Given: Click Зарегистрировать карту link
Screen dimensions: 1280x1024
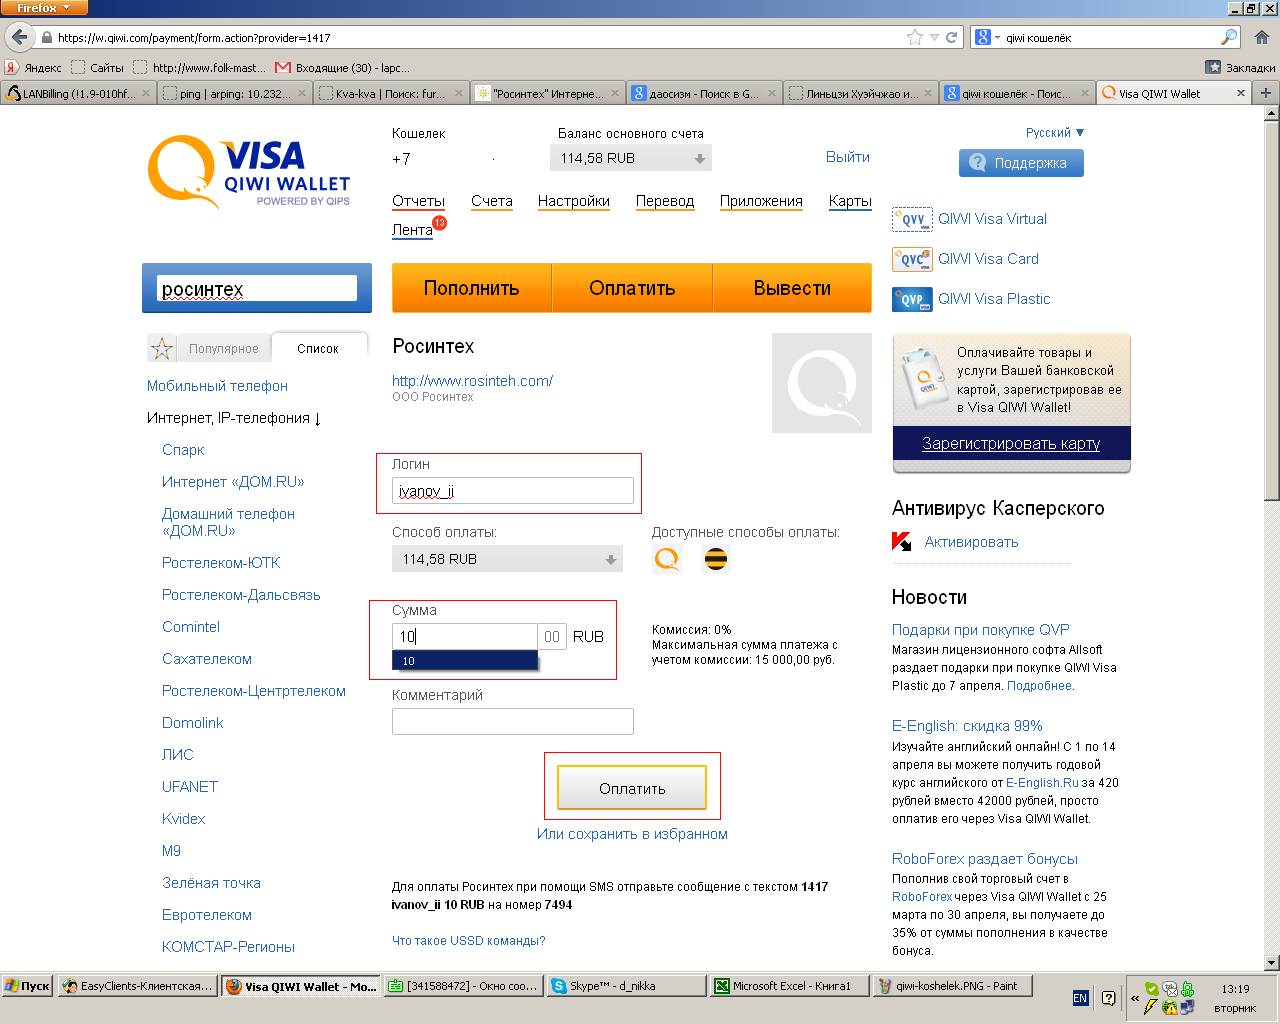Looking at the screenshot, I should (x=1011, y=443).
